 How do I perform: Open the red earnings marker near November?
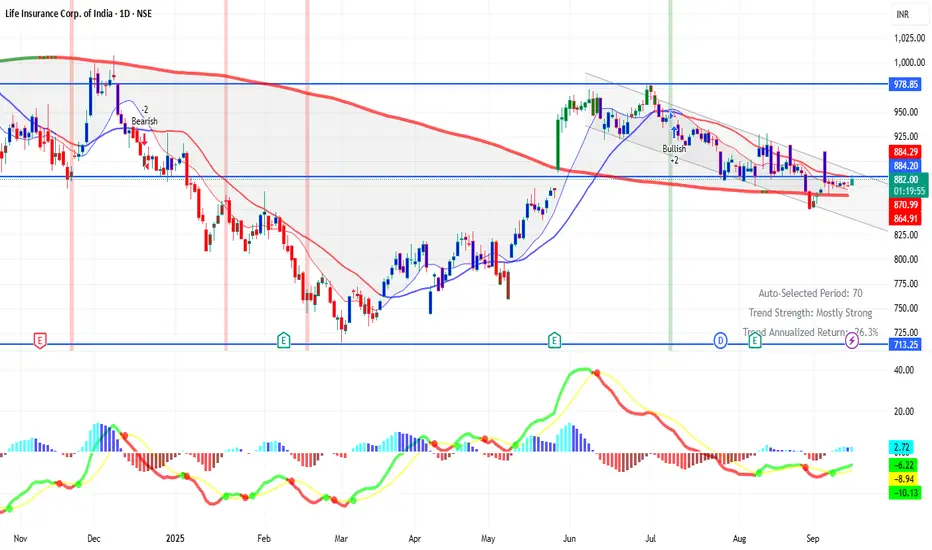click(40, 341)
